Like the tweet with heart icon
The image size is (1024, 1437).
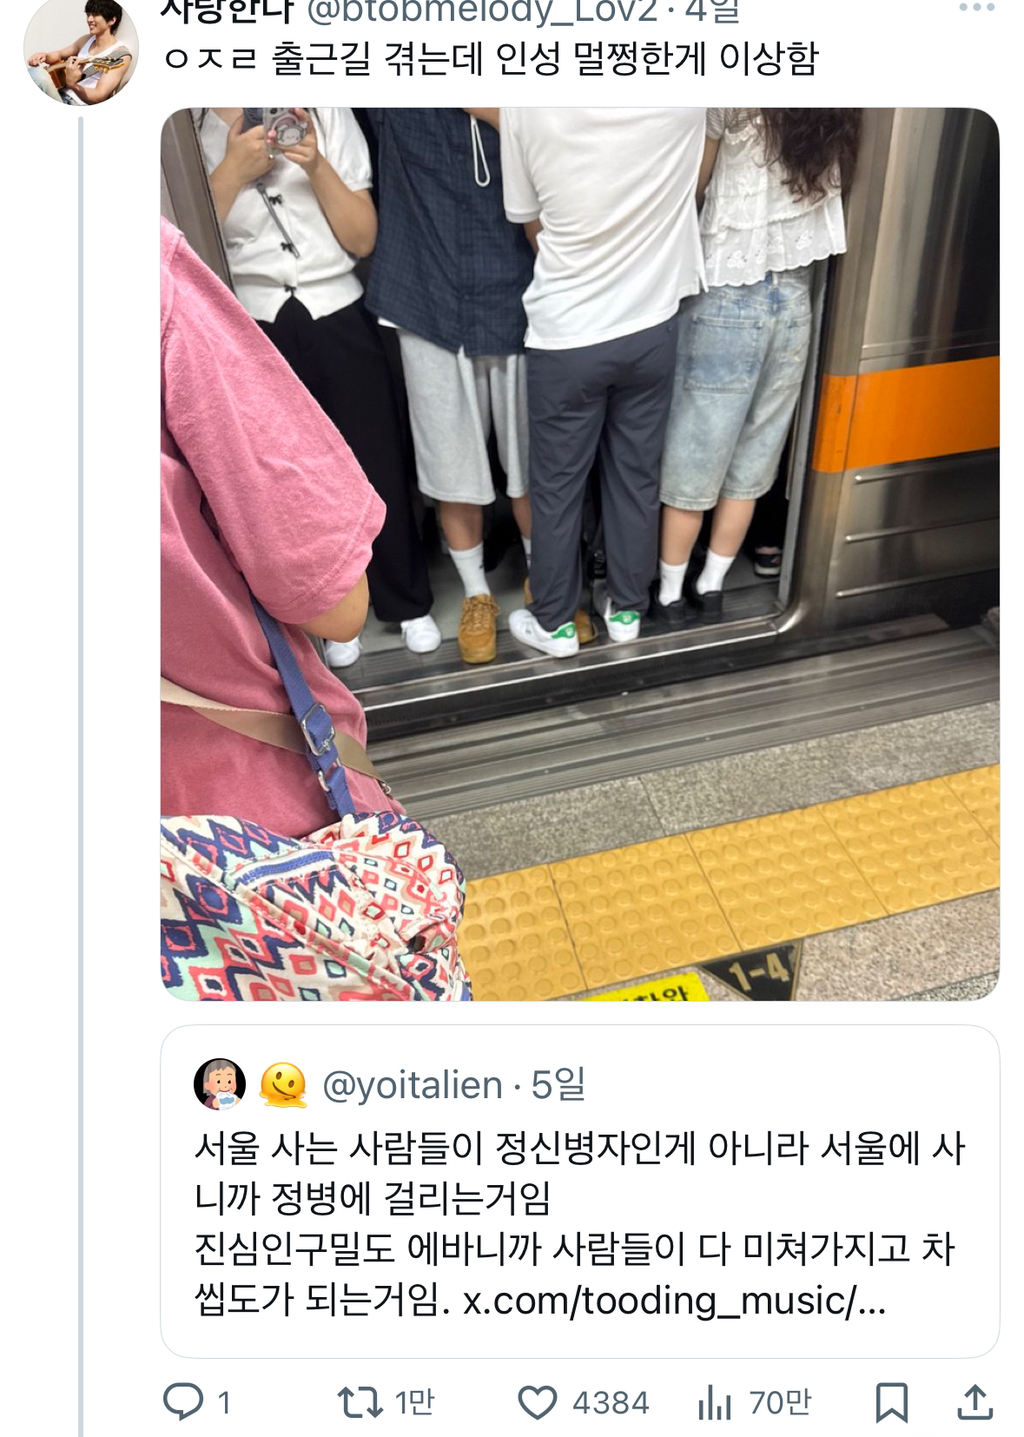pos(537,1402)
